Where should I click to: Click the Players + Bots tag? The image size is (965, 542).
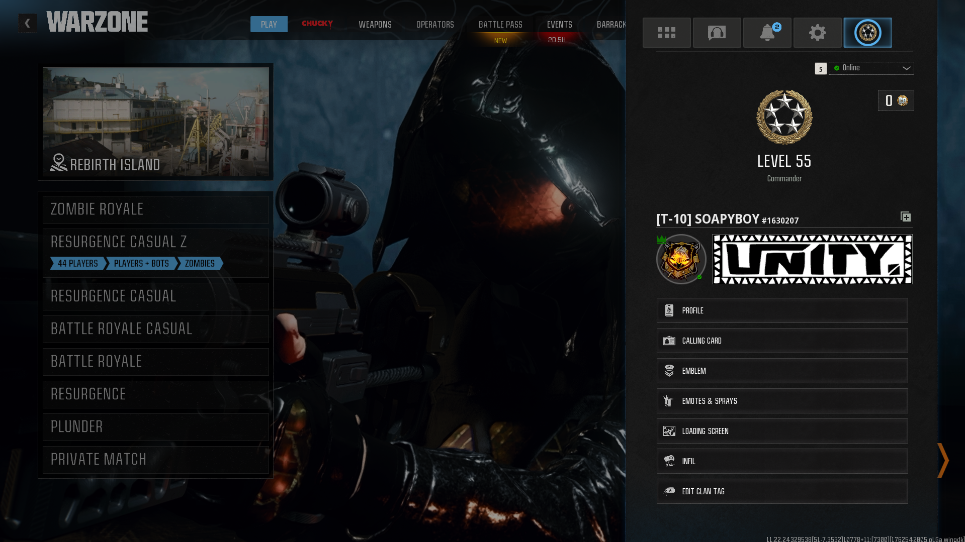coord(141,263)
